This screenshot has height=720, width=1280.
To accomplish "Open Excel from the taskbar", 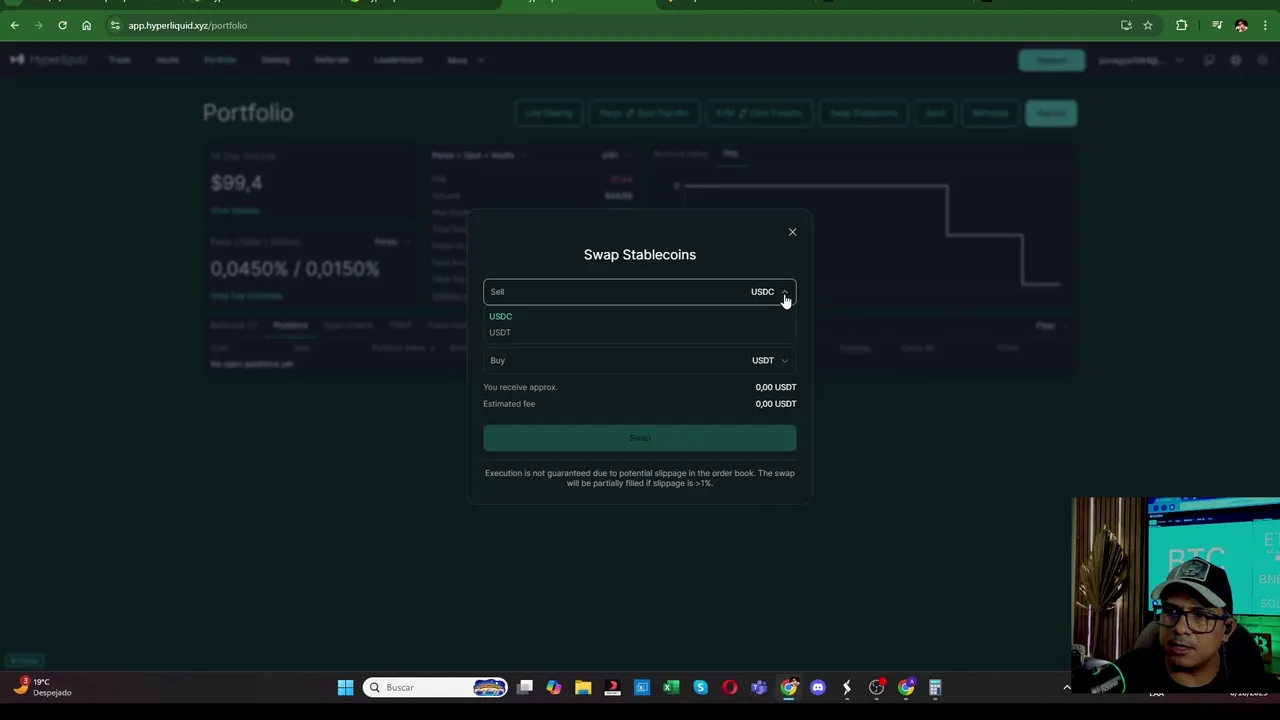I will pyautogui.click(x=671, y=688).
